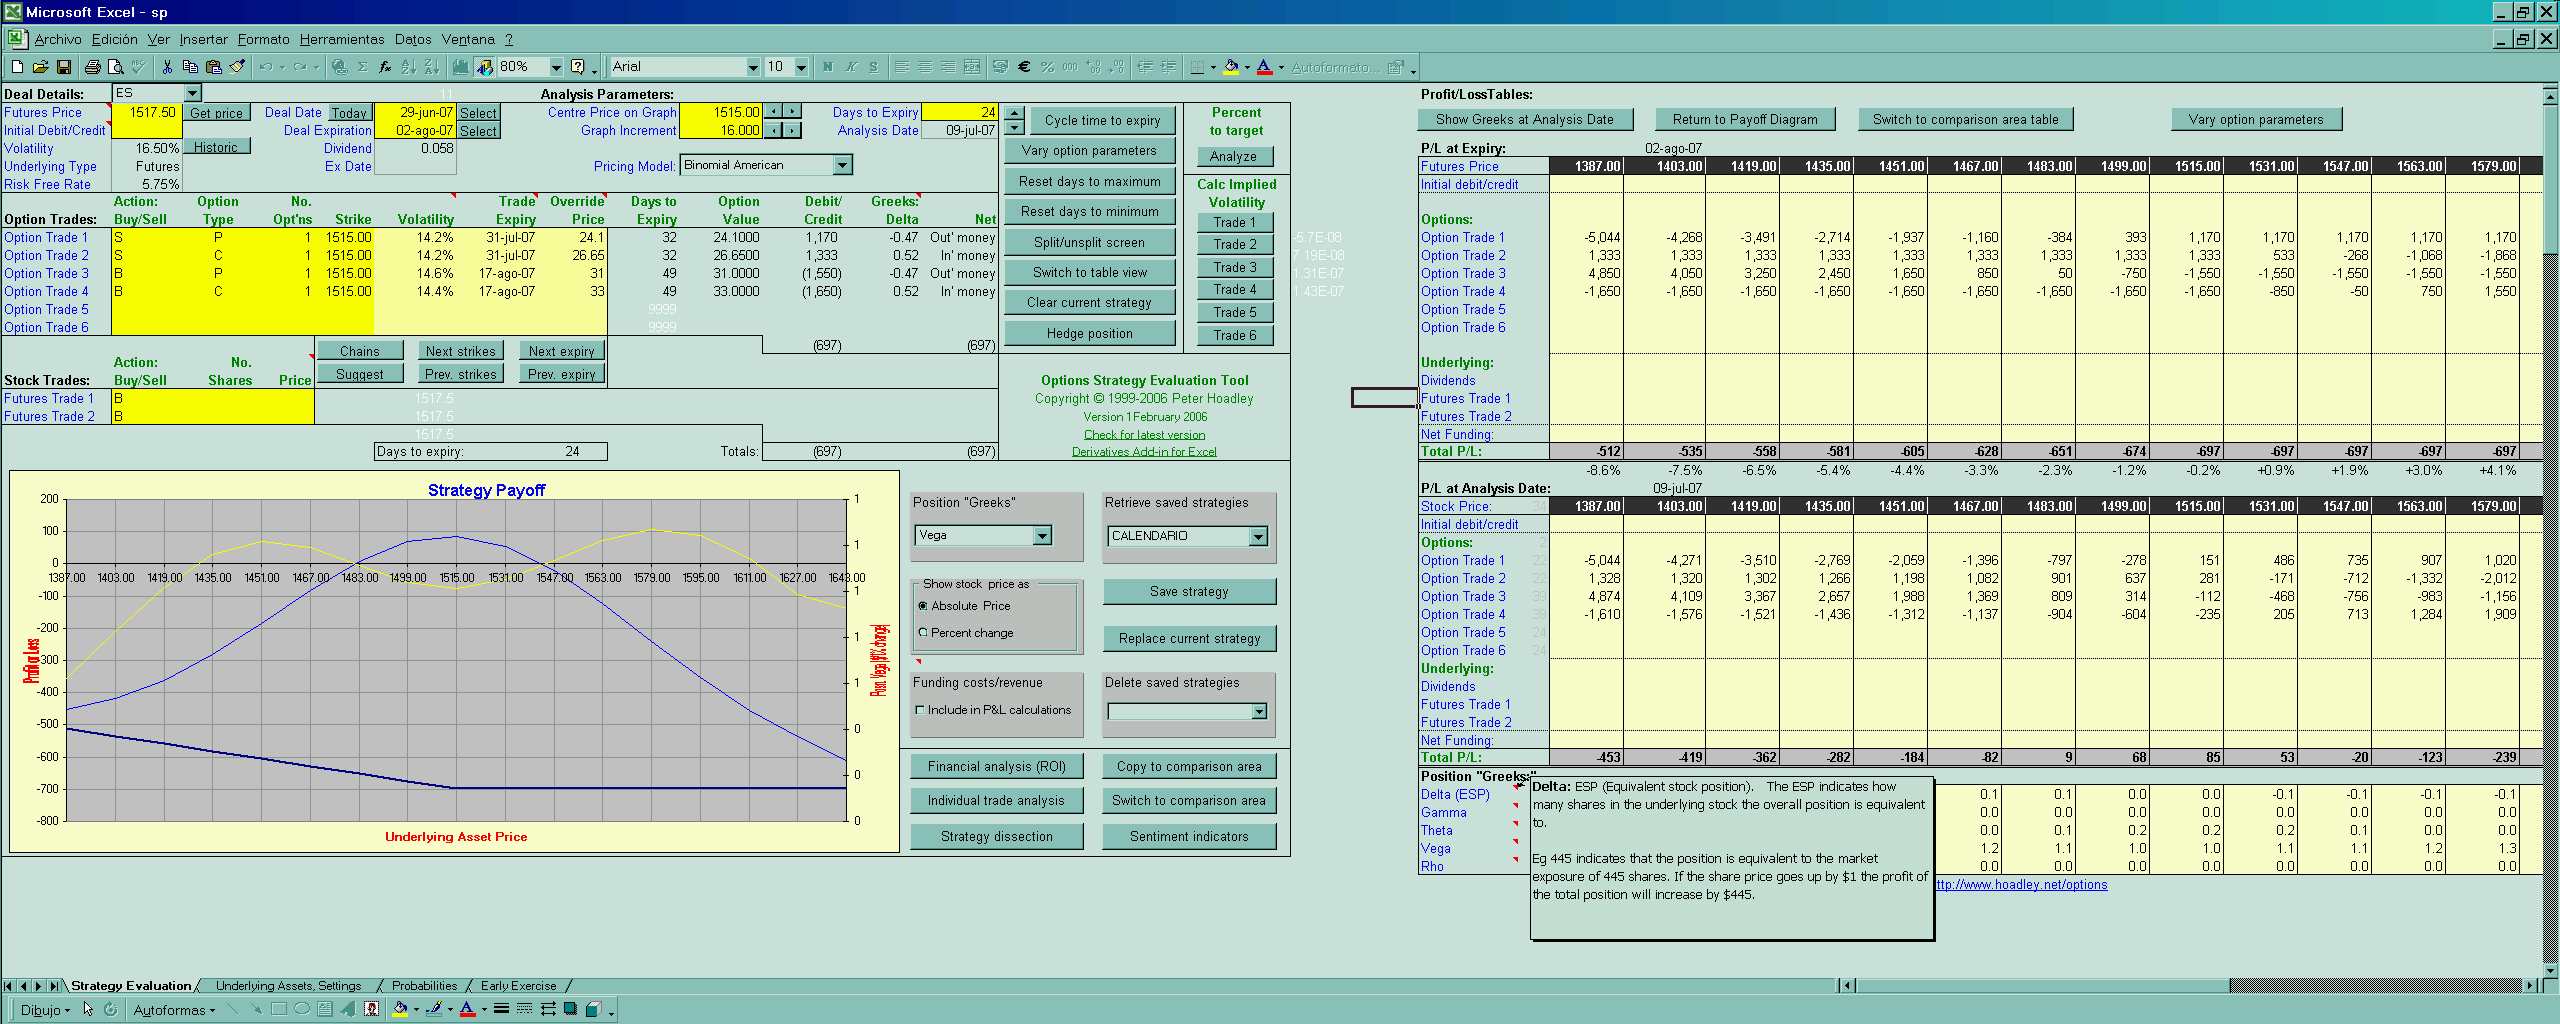Expand the Position Greeks Vega dropdown
The width and height of the screenshot is (2560, 1024).
(1042, 536)
